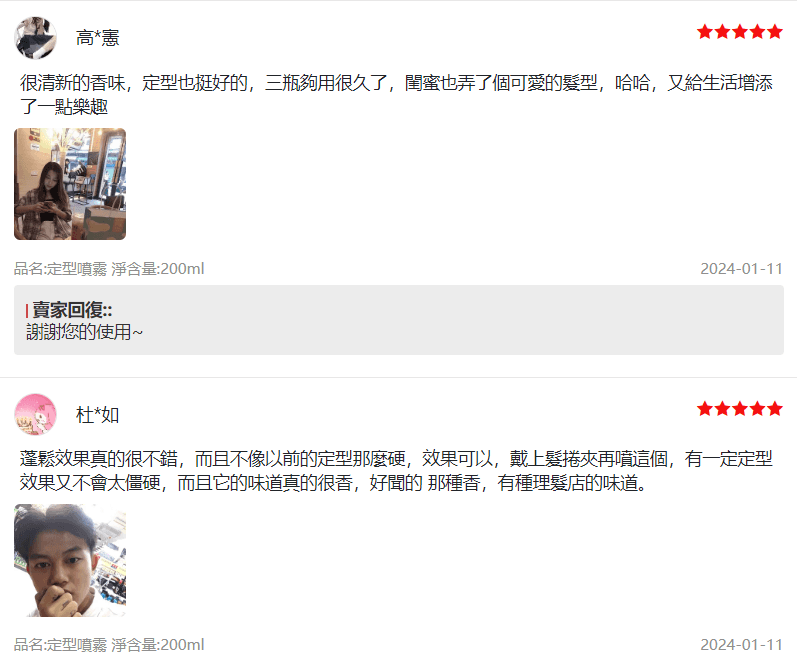Click 杜*如's review text about 蓬鬆效果
Viewport: 797px width, 669px height.
tap(396, 471)
